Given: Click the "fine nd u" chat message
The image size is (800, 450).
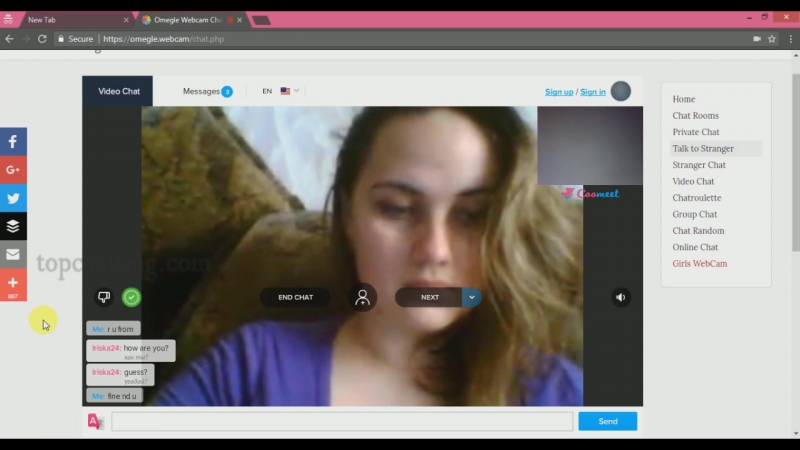Looking at the screenshot, I should tap(114, 396).
